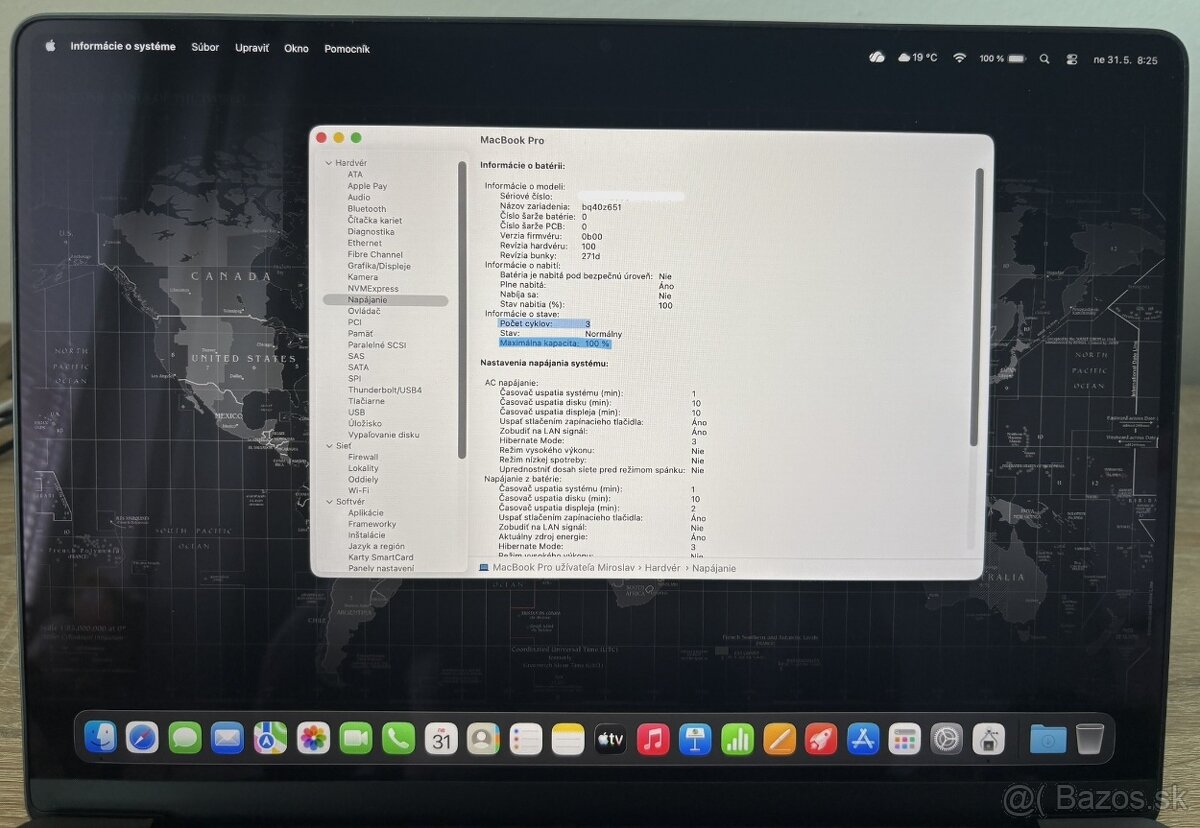
Task: Open the Upraviť menu
Action: pyautogui.click(x=252, y=48)
